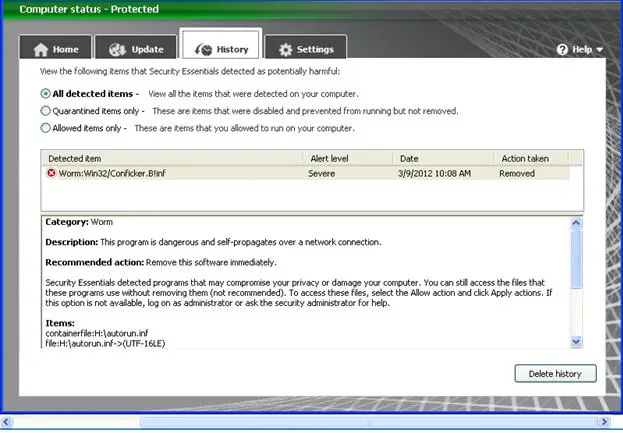Image resolution: width=623 pixels, height=433 pixels.
Task: Click the horizontal scrollbar right arrow
Action: tap(604, 422)
